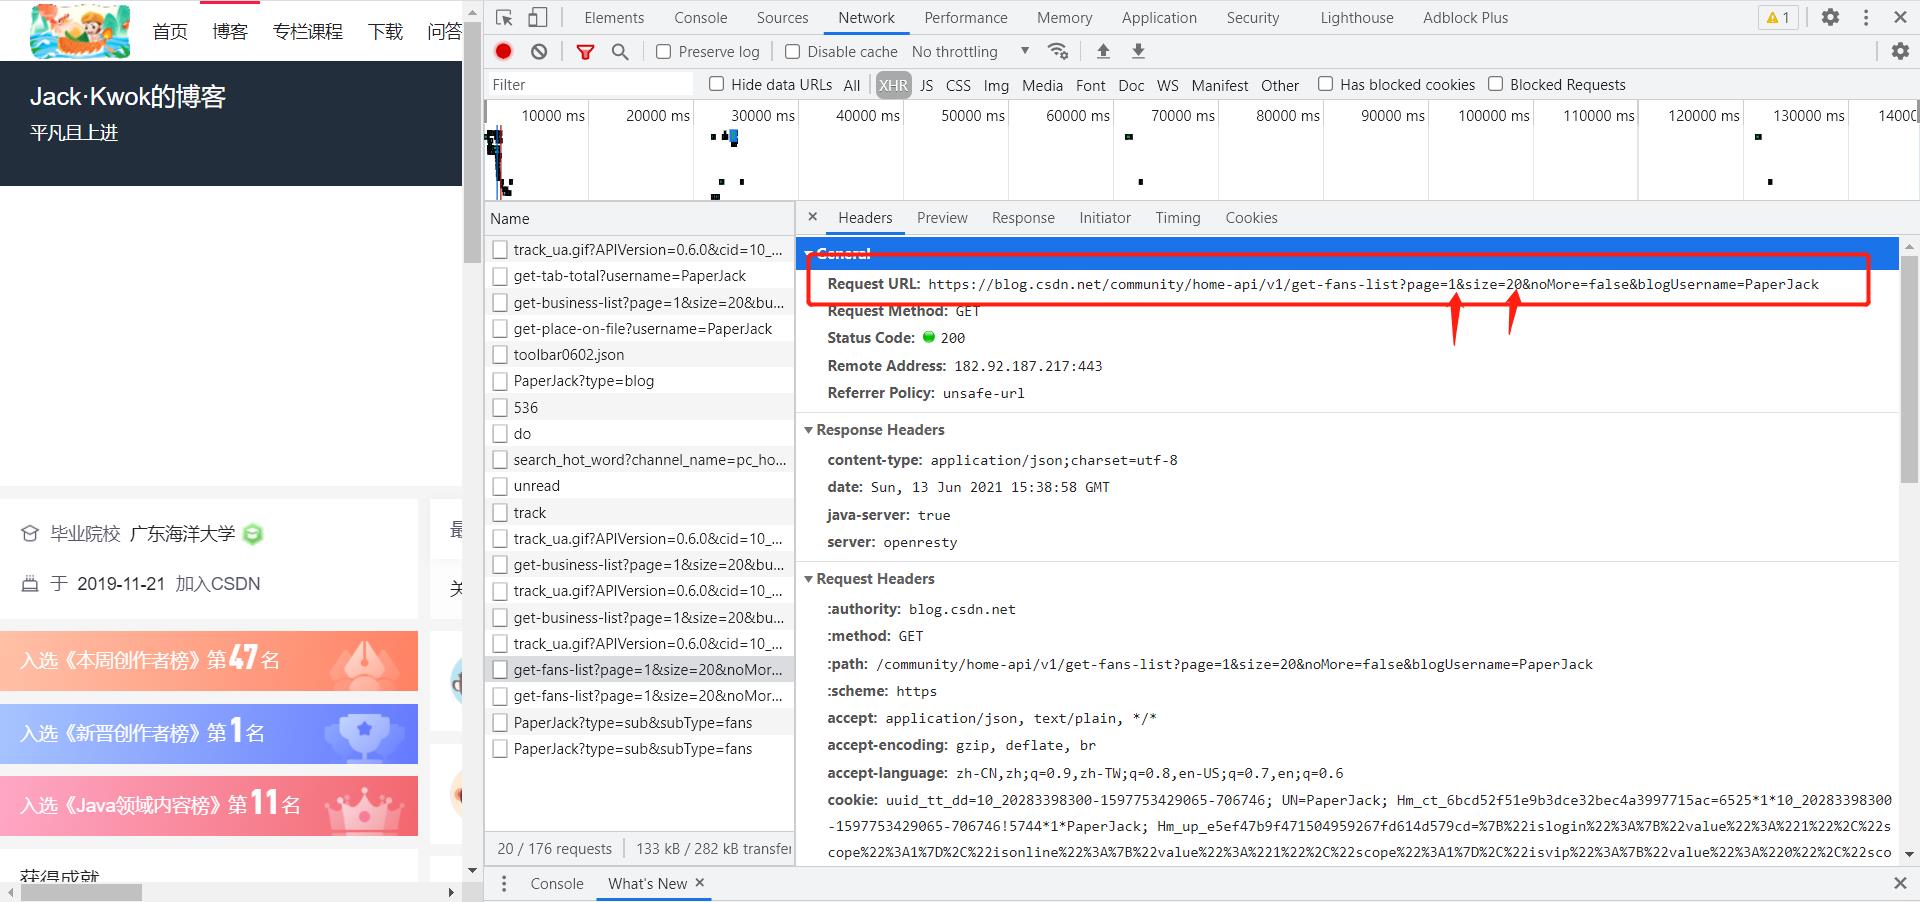
Task: Open 博客 link in CSDN navigation
Action: (230, 31)
